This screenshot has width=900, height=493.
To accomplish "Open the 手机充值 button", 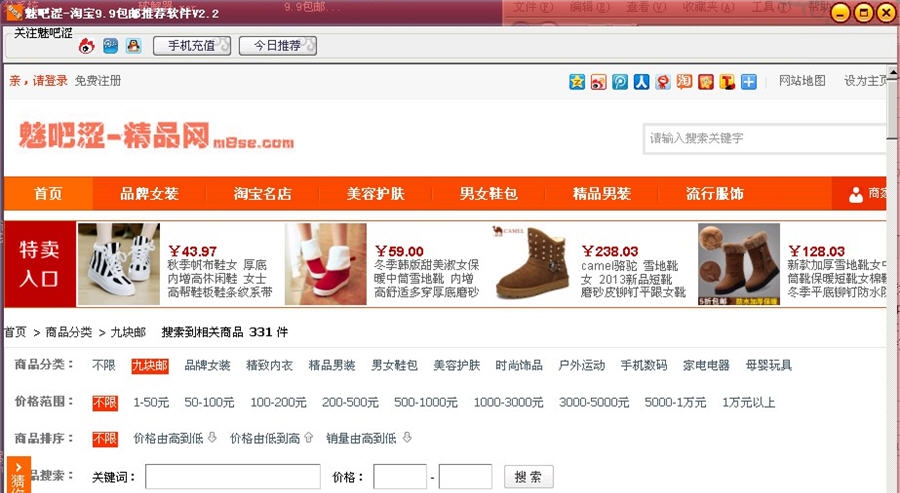I will click(192, 46).
